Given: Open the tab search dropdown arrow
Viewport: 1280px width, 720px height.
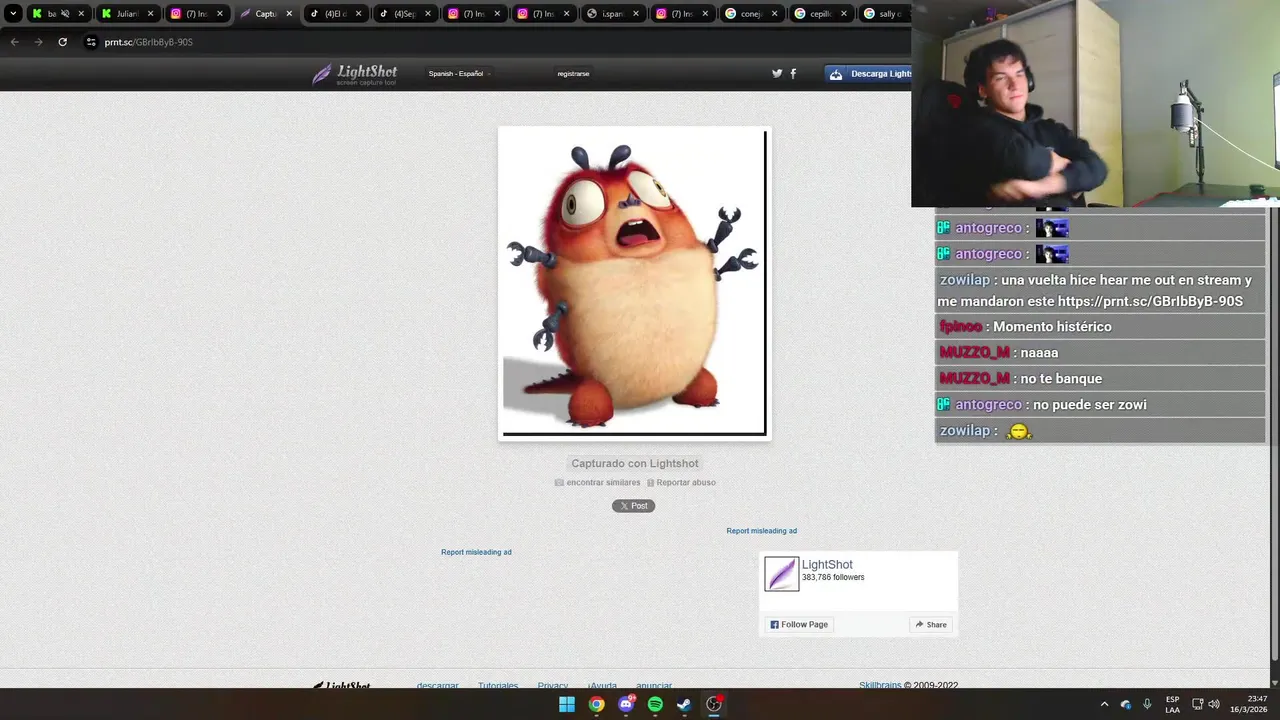Looking at the screenshot, I should point(13,14).
